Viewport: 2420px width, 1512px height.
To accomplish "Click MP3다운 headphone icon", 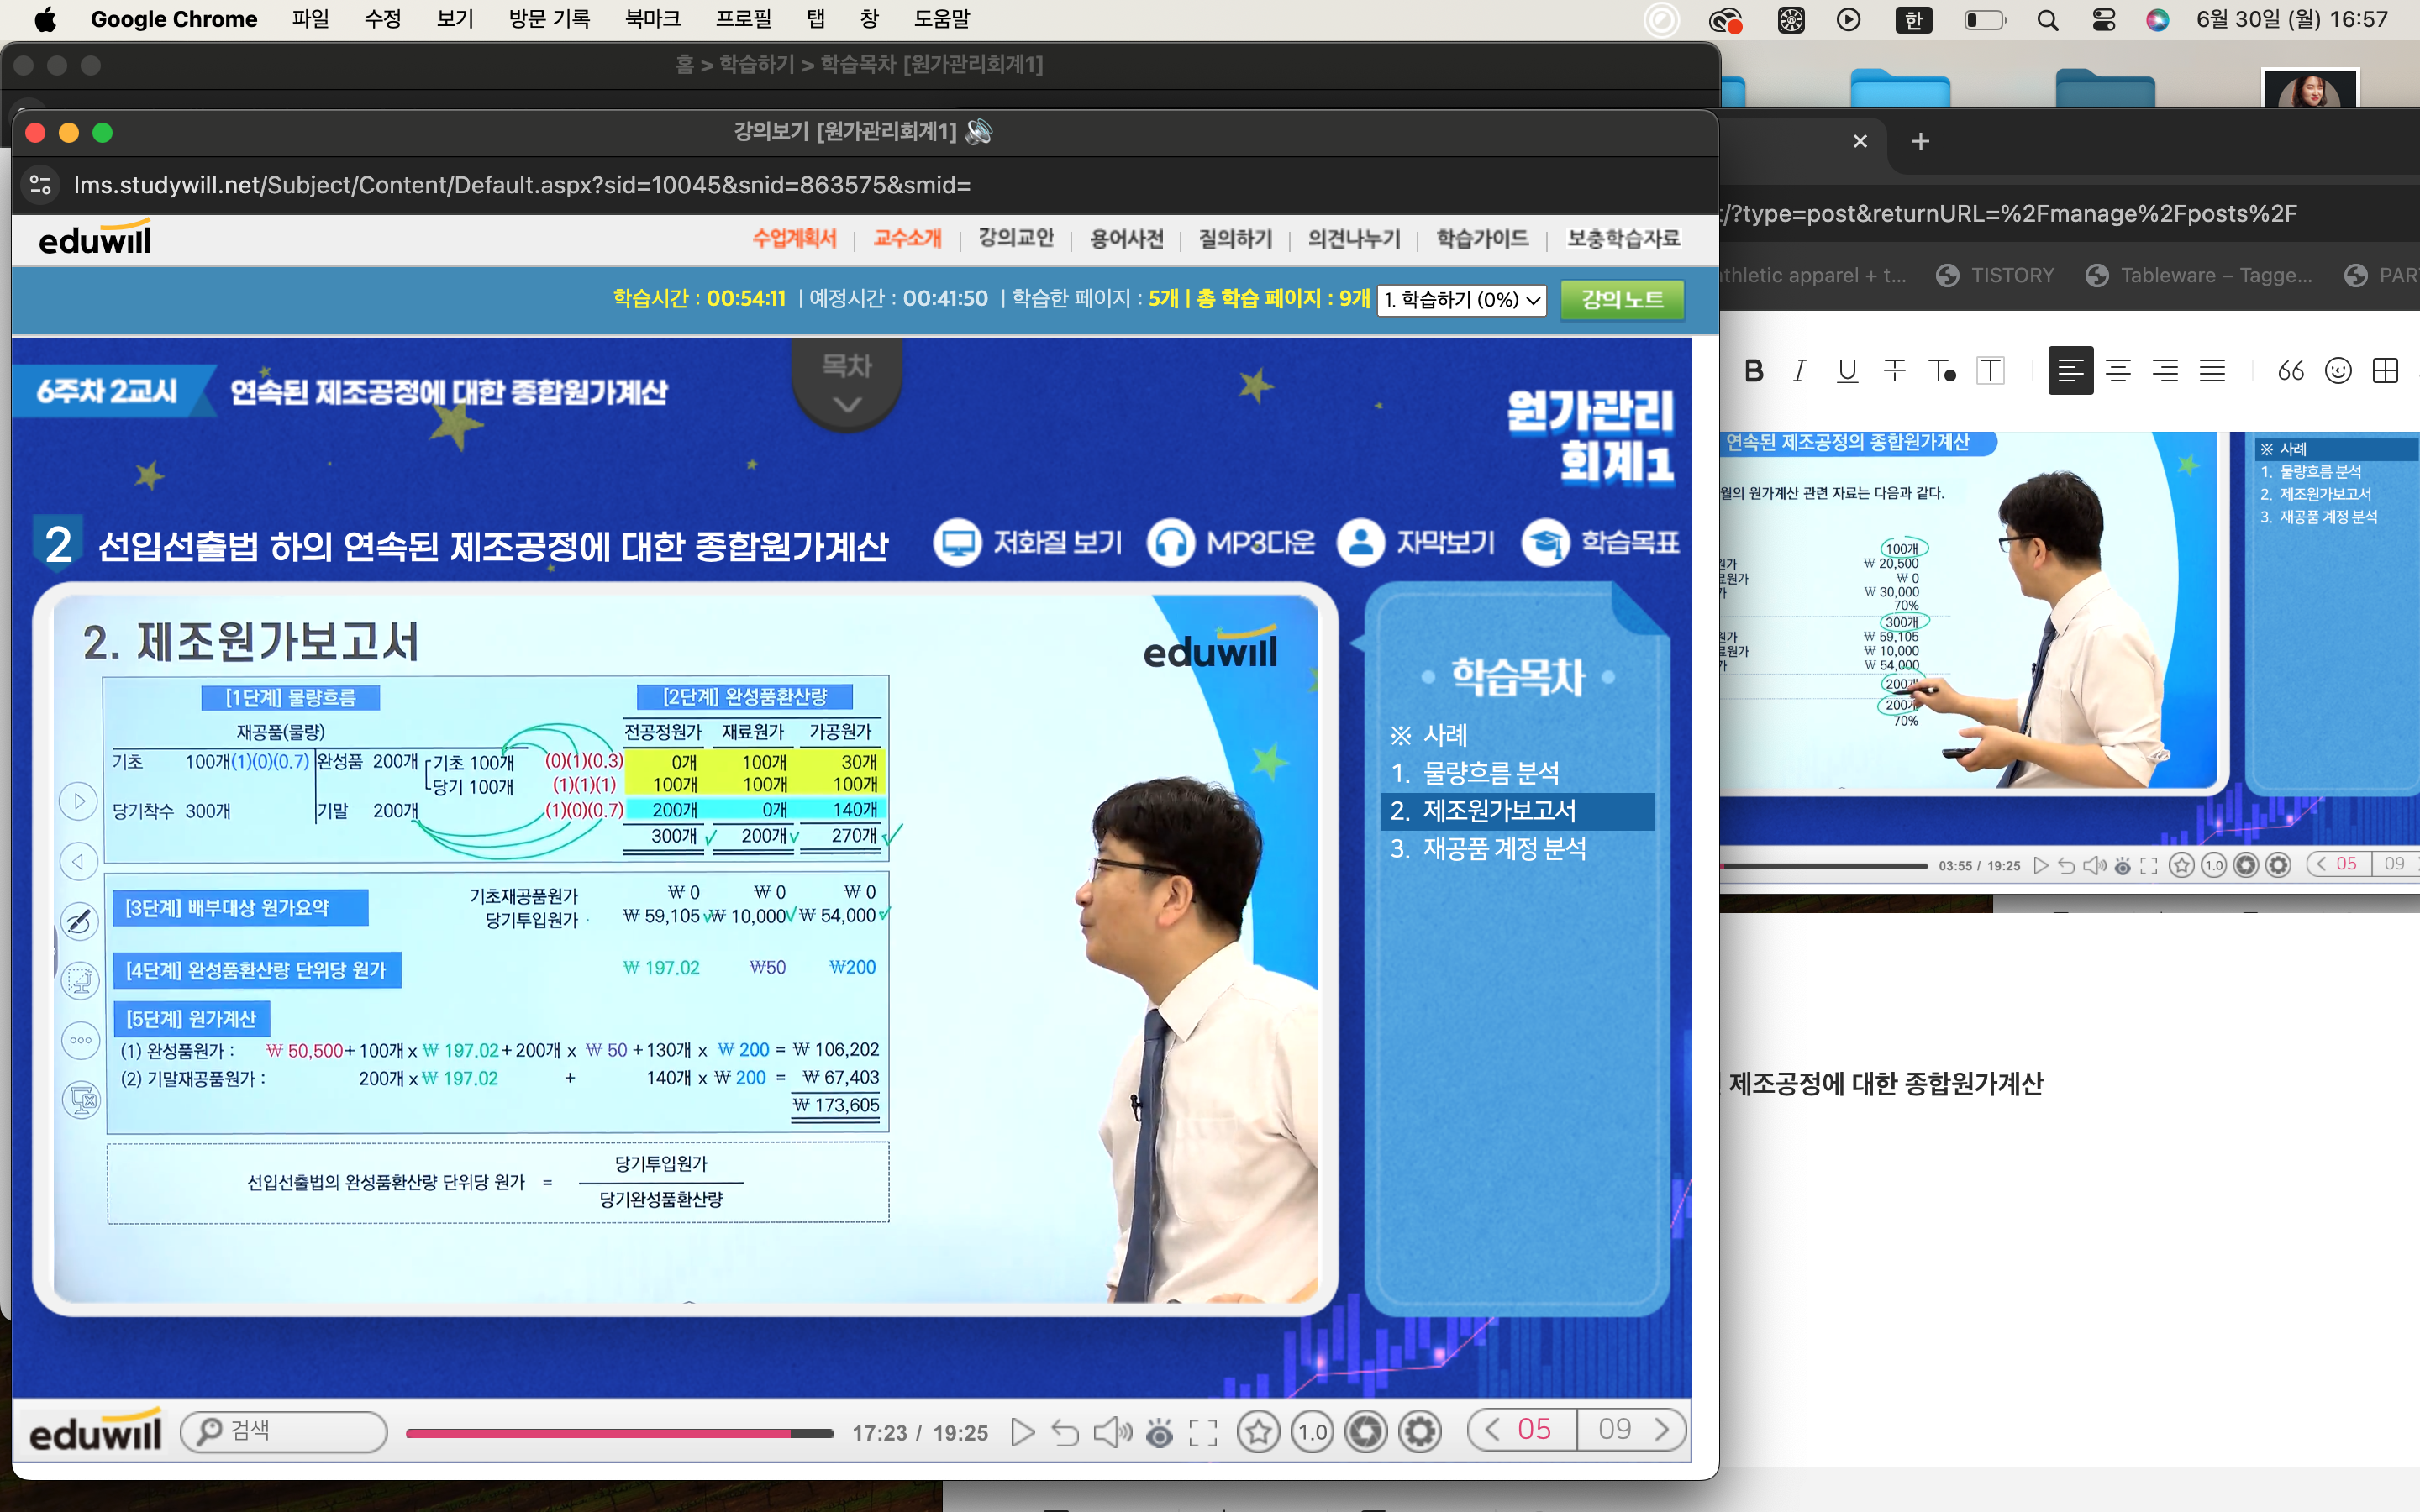I will [1171, 543].
